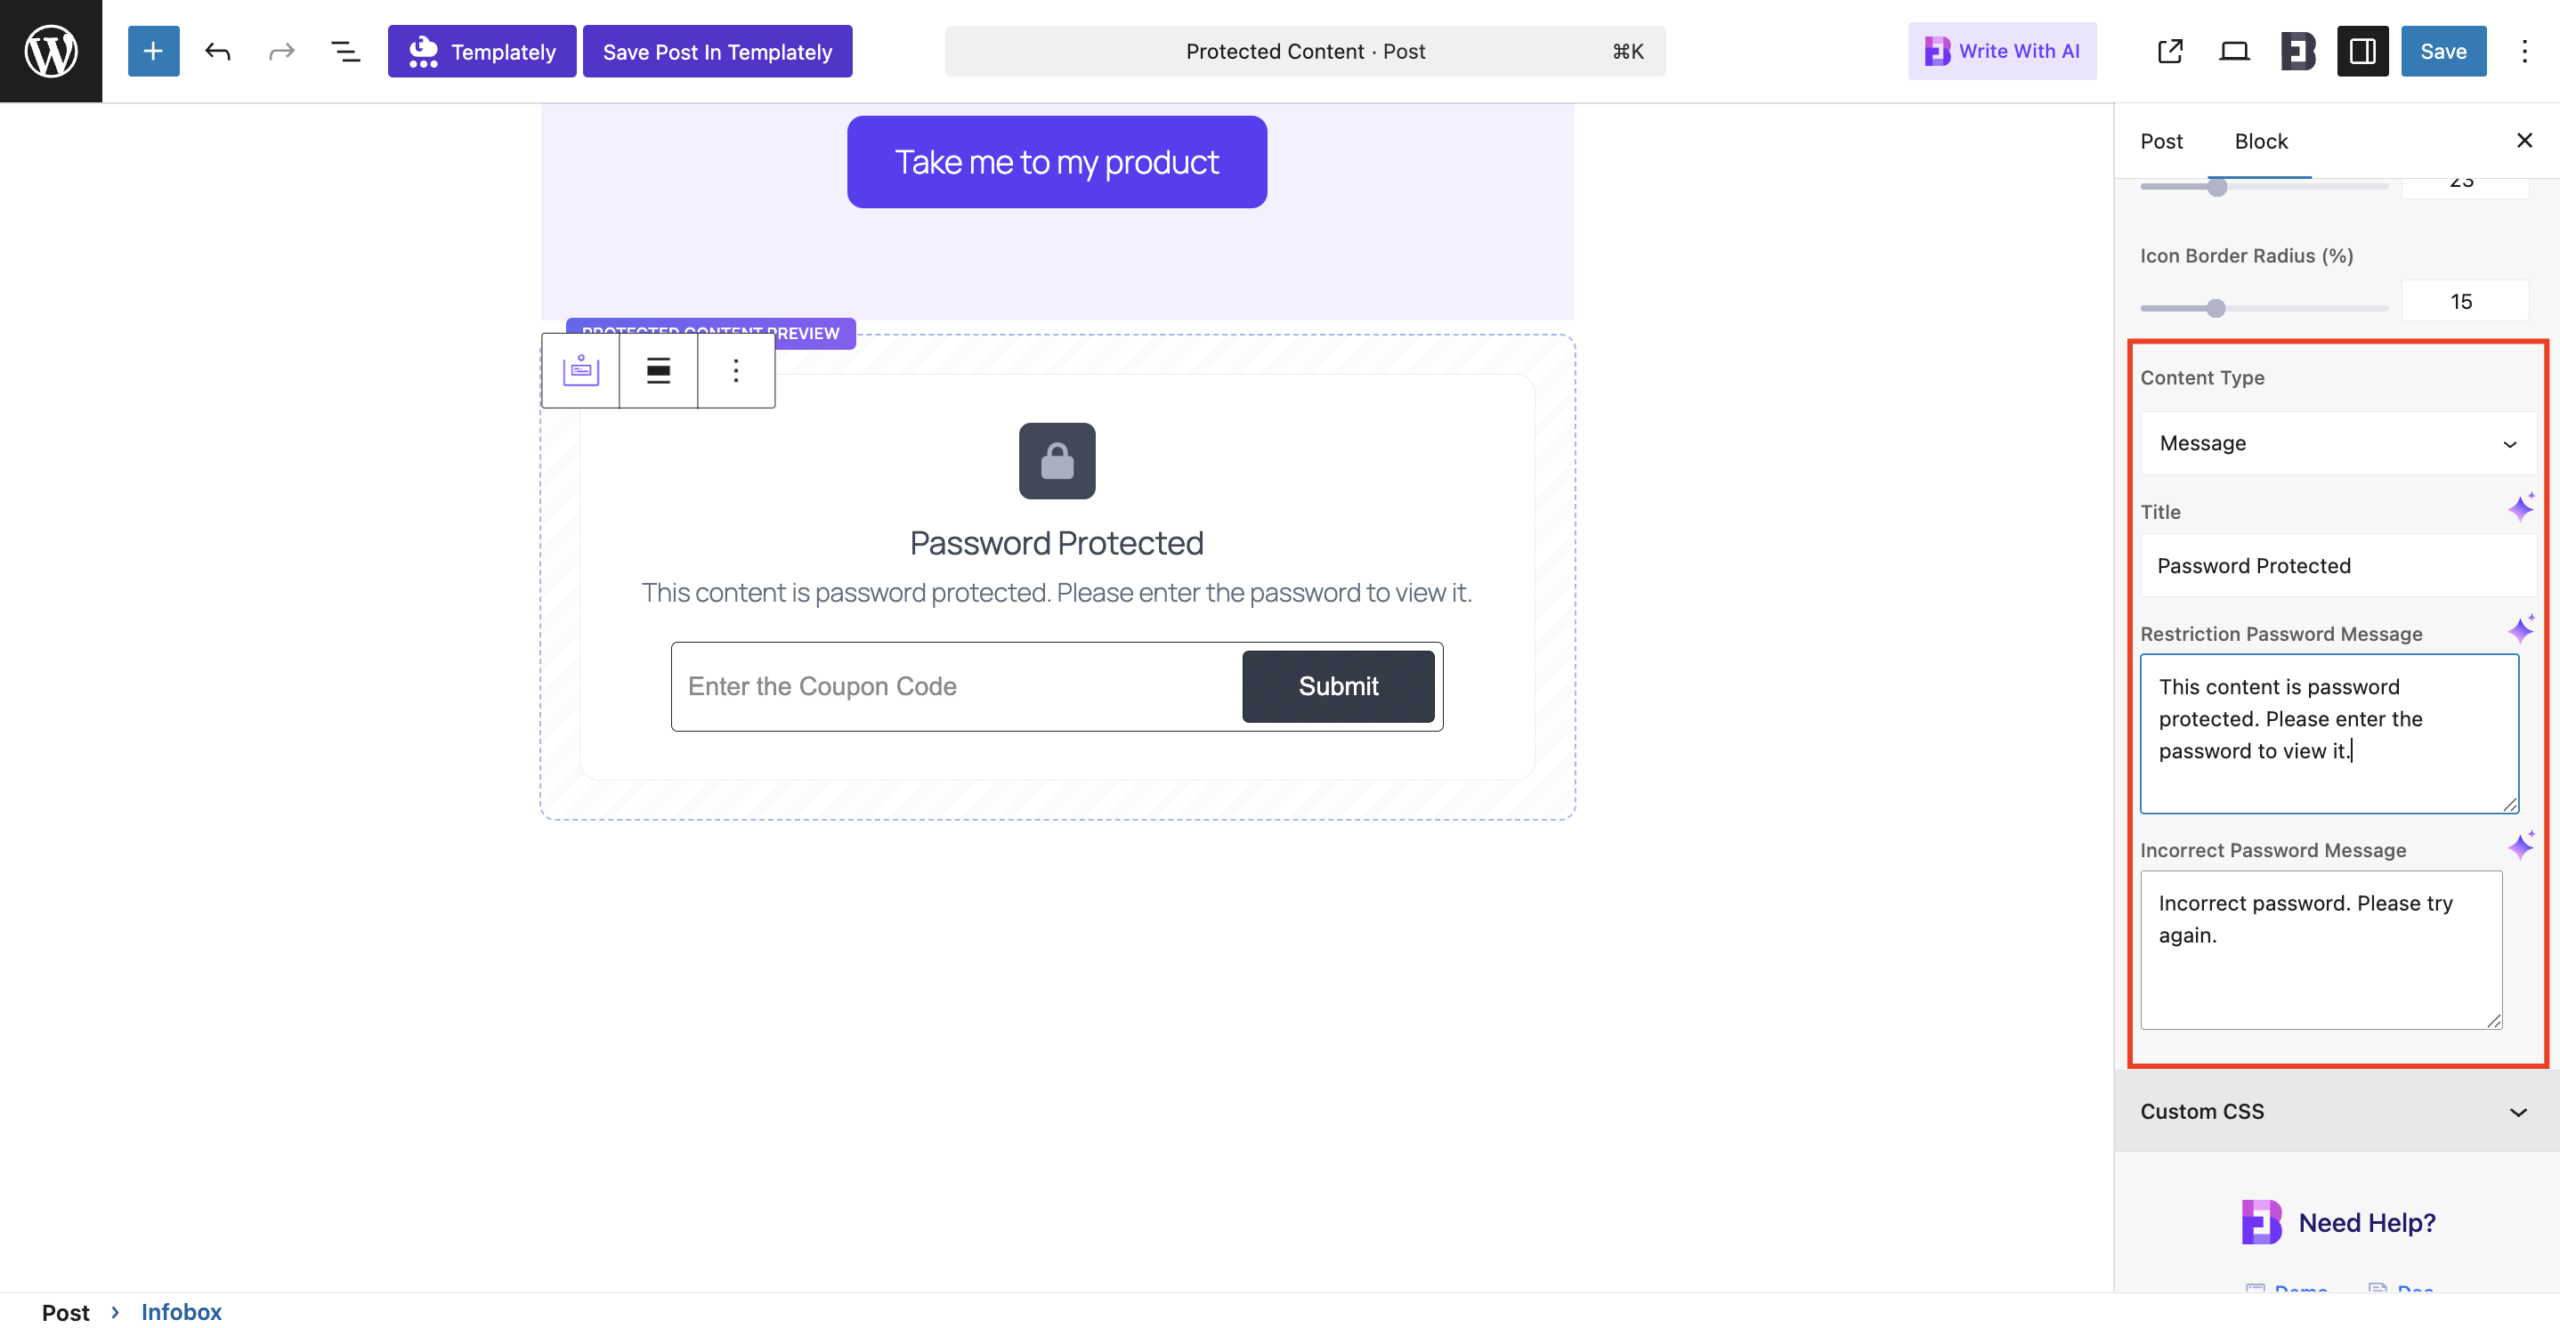Screen dimensions: 2560x1328
Task: Edit the Restriction Password Message textarea
Action: click(x=2329, y=734)
